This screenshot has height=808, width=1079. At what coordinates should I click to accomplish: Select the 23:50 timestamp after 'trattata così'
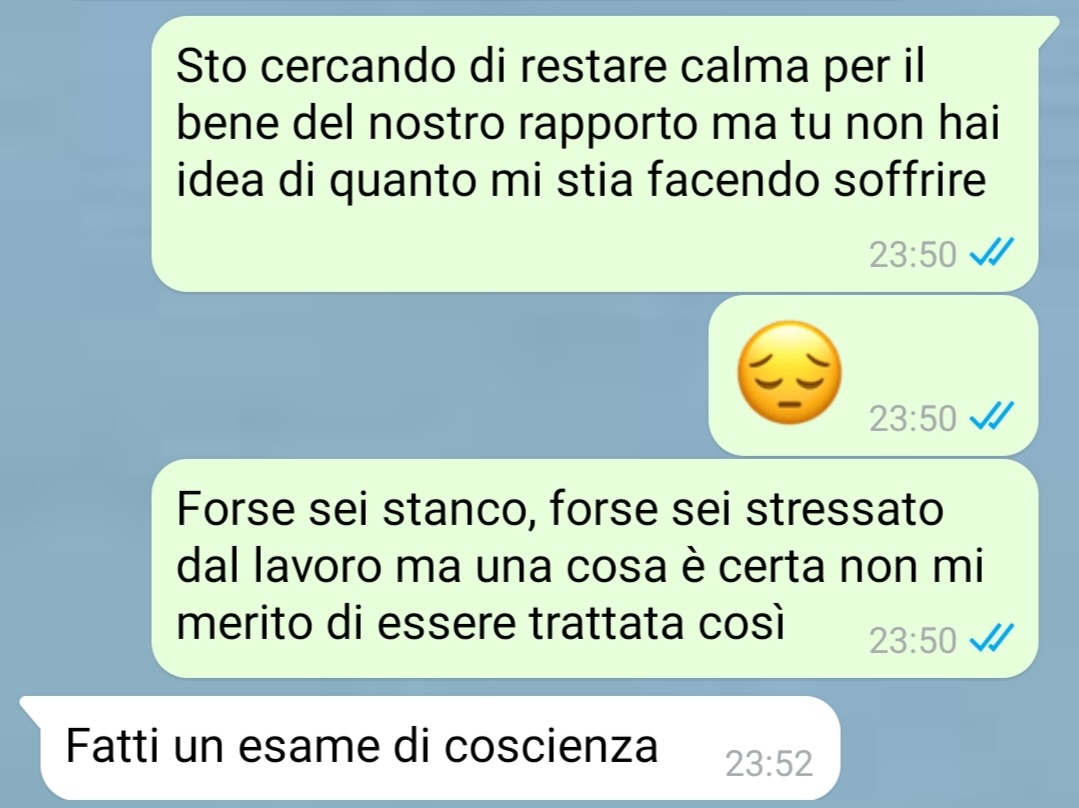[912, 640]
